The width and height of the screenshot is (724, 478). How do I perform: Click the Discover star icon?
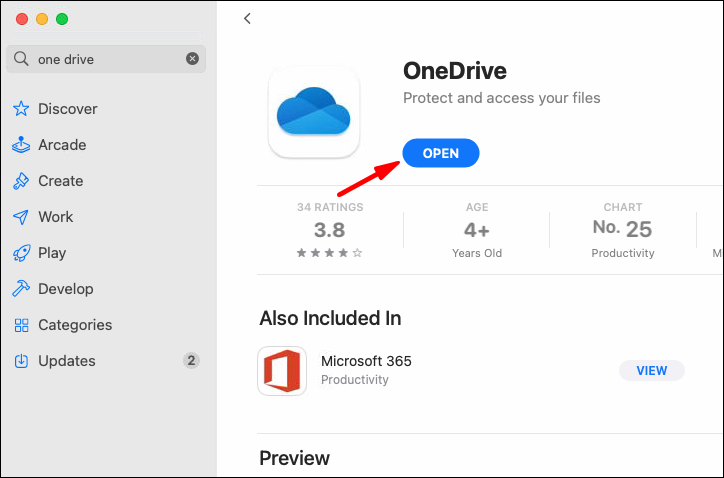[21, 109]
